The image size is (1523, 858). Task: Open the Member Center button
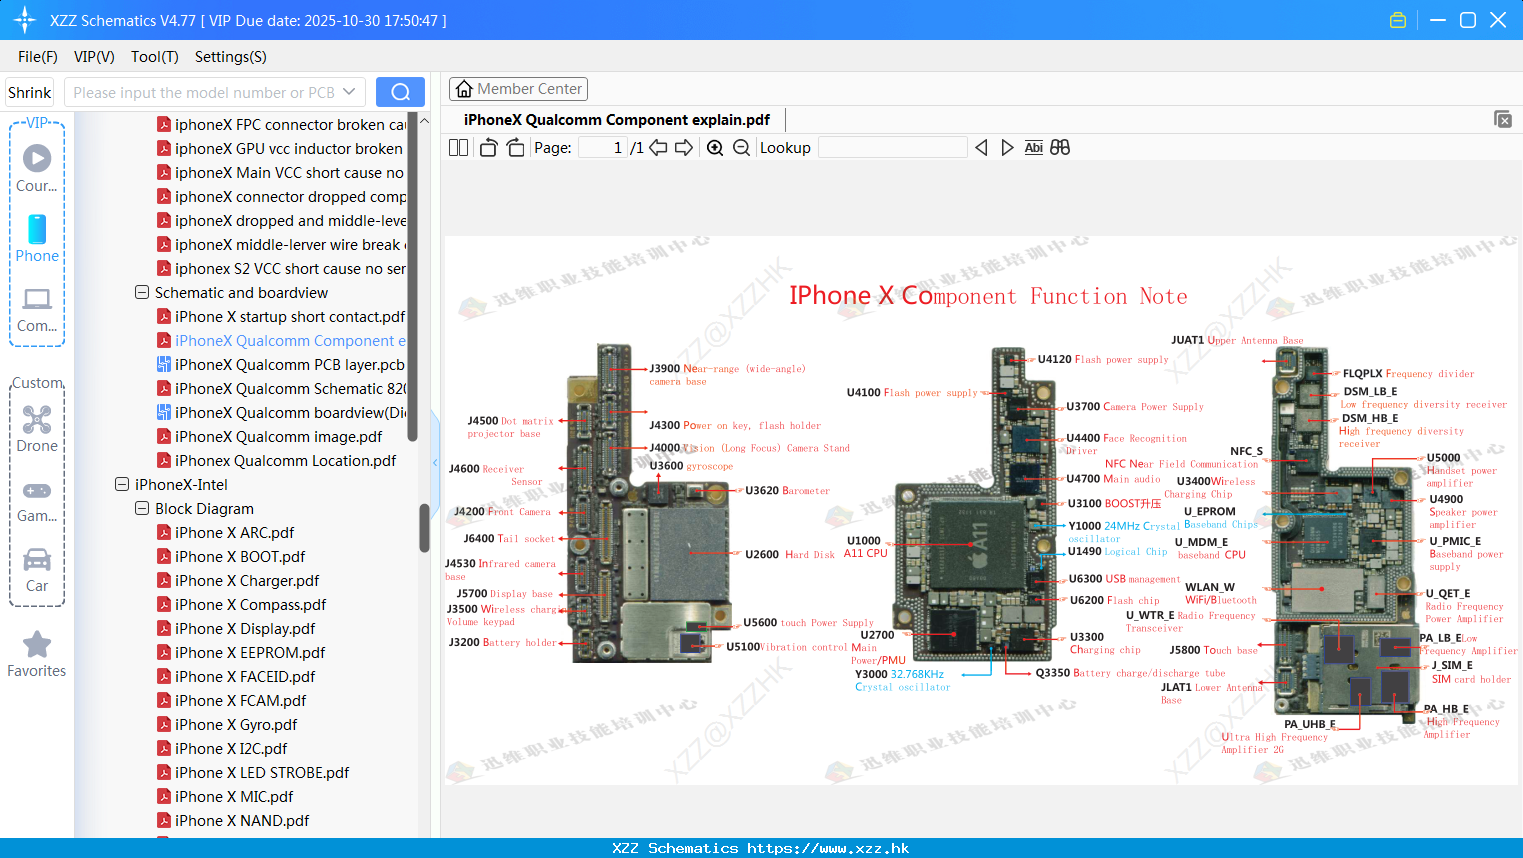(x=518, y=89)
